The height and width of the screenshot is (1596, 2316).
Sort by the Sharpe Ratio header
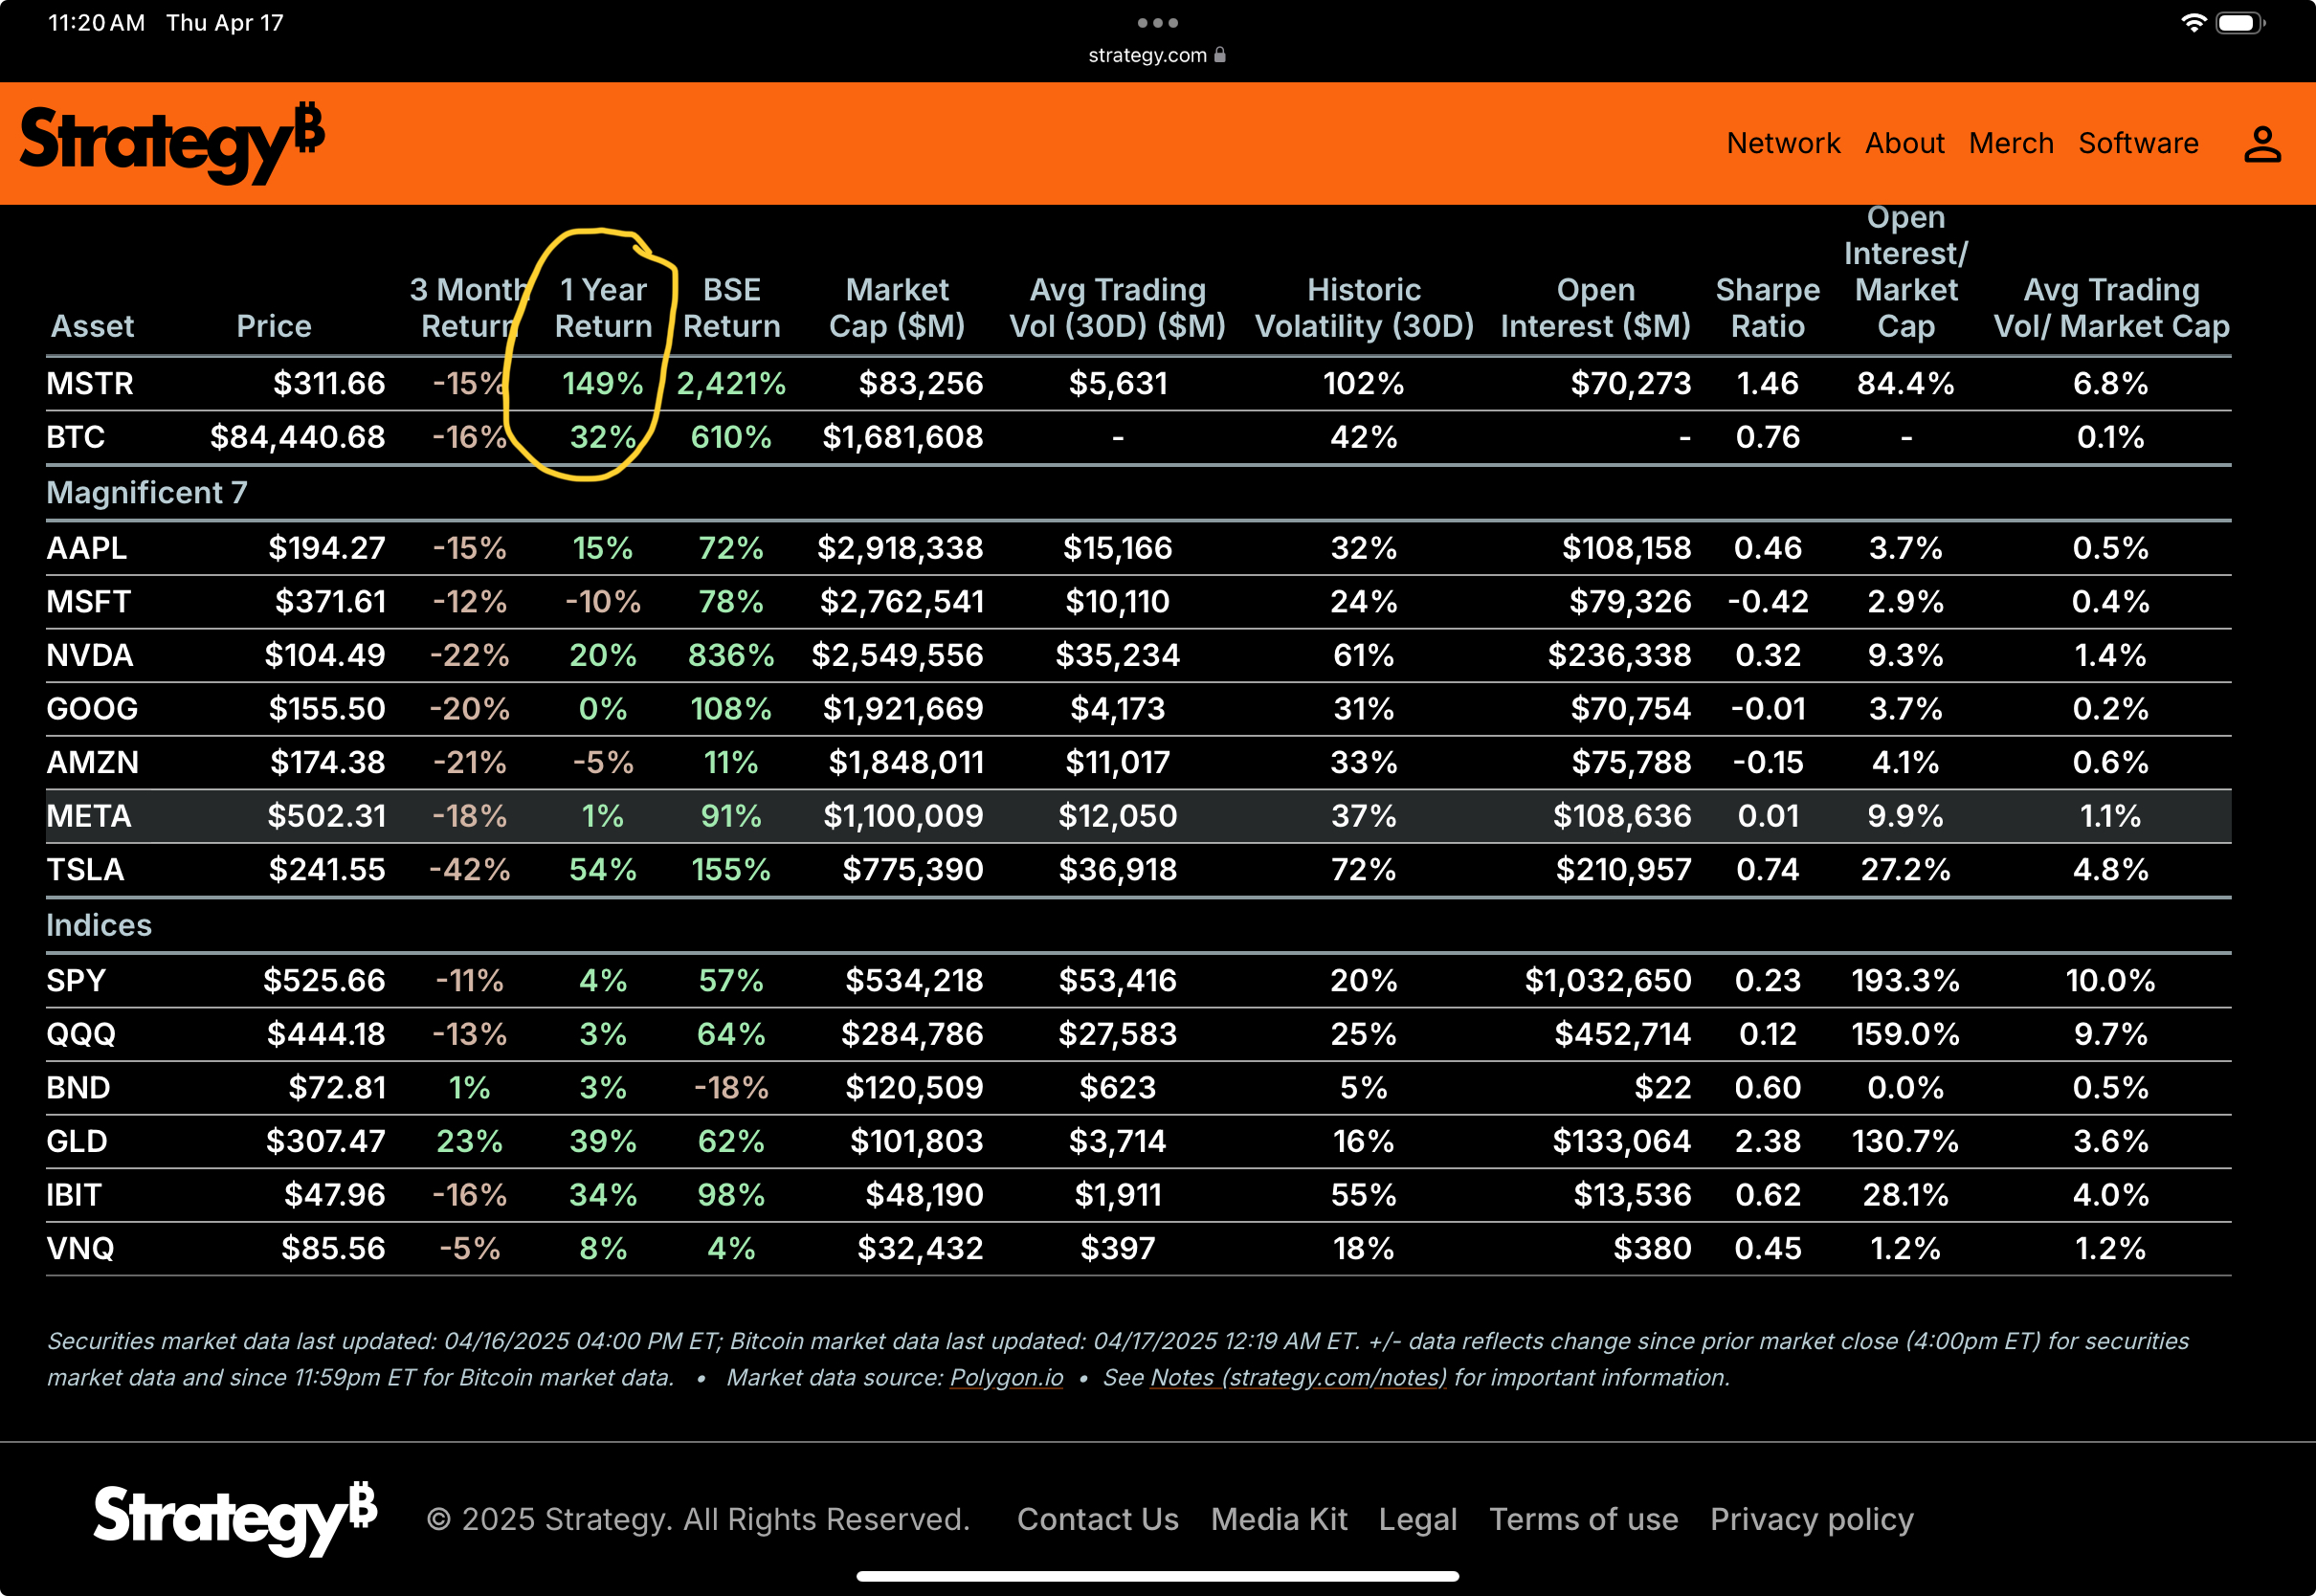1767,308
